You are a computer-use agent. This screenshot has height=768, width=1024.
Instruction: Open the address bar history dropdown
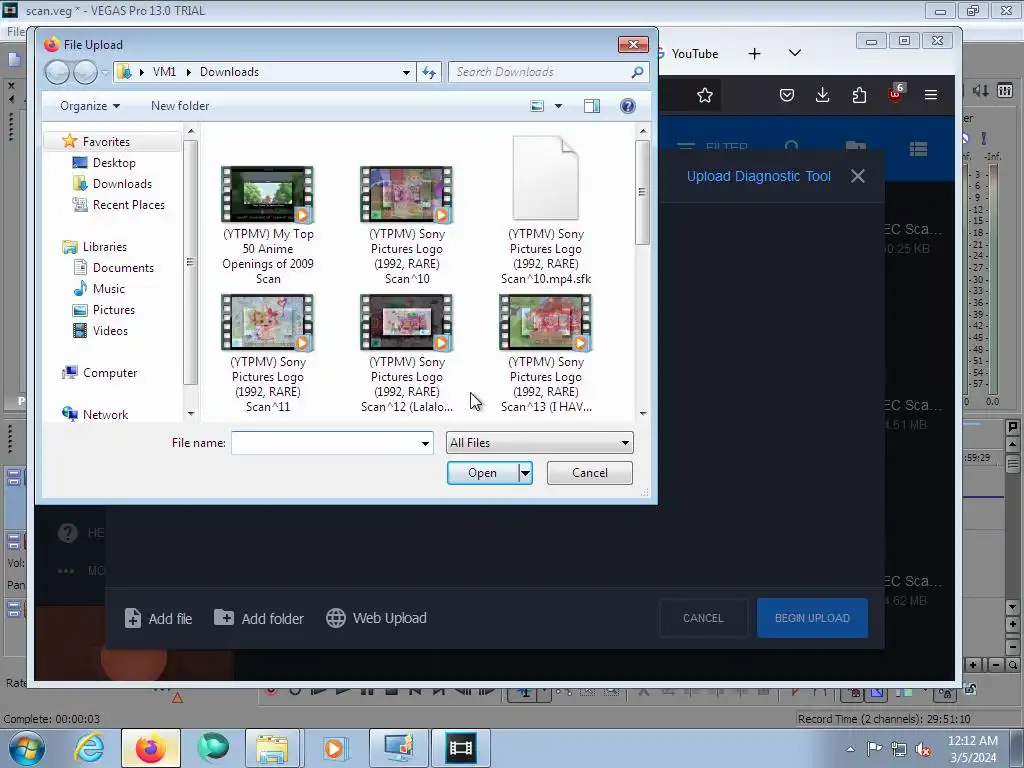(x=406, y=72)
